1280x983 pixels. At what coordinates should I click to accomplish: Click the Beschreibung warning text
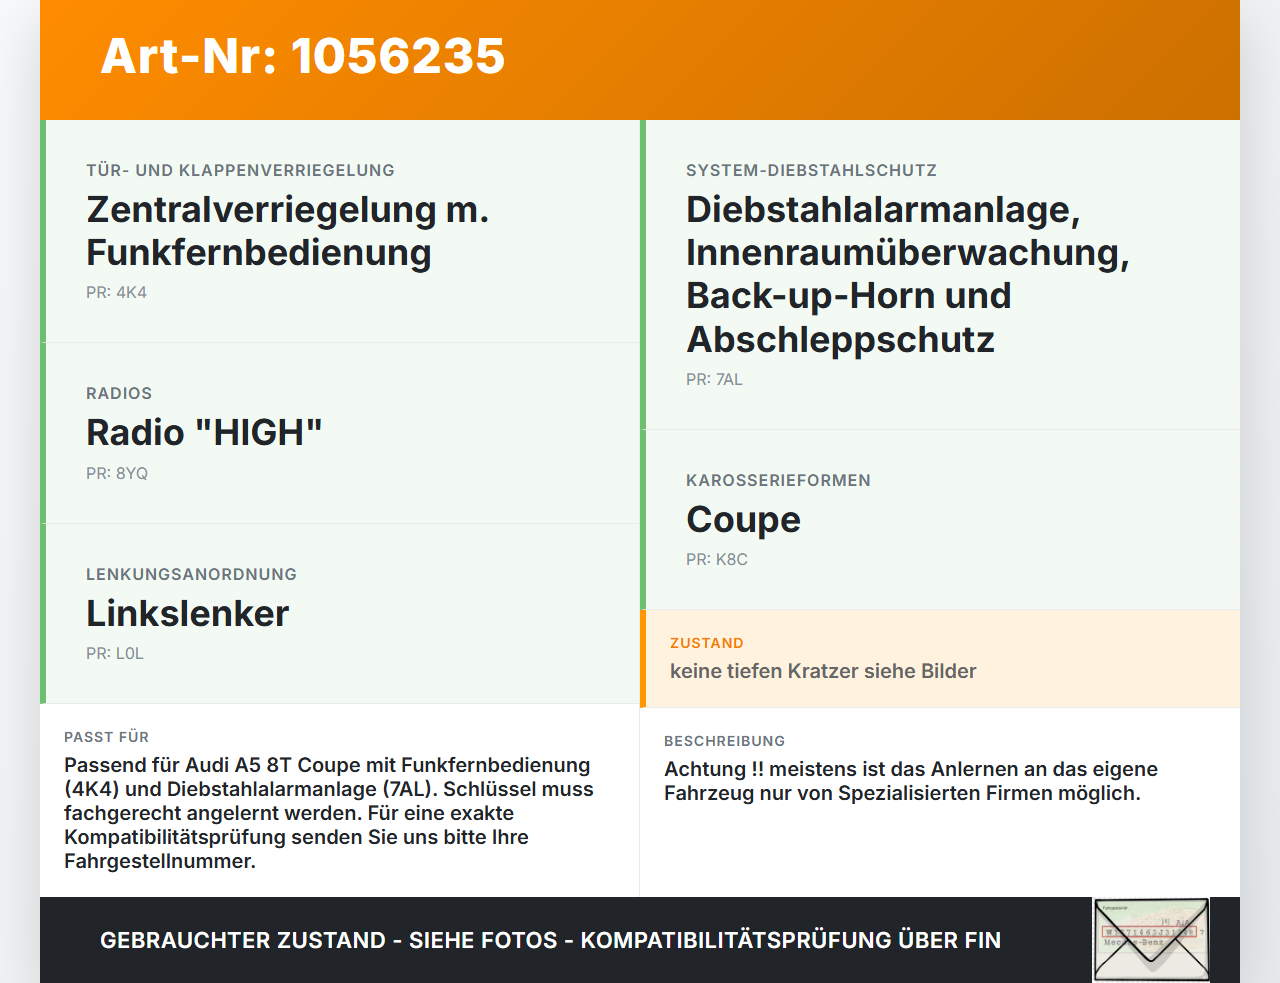[911, 781]
